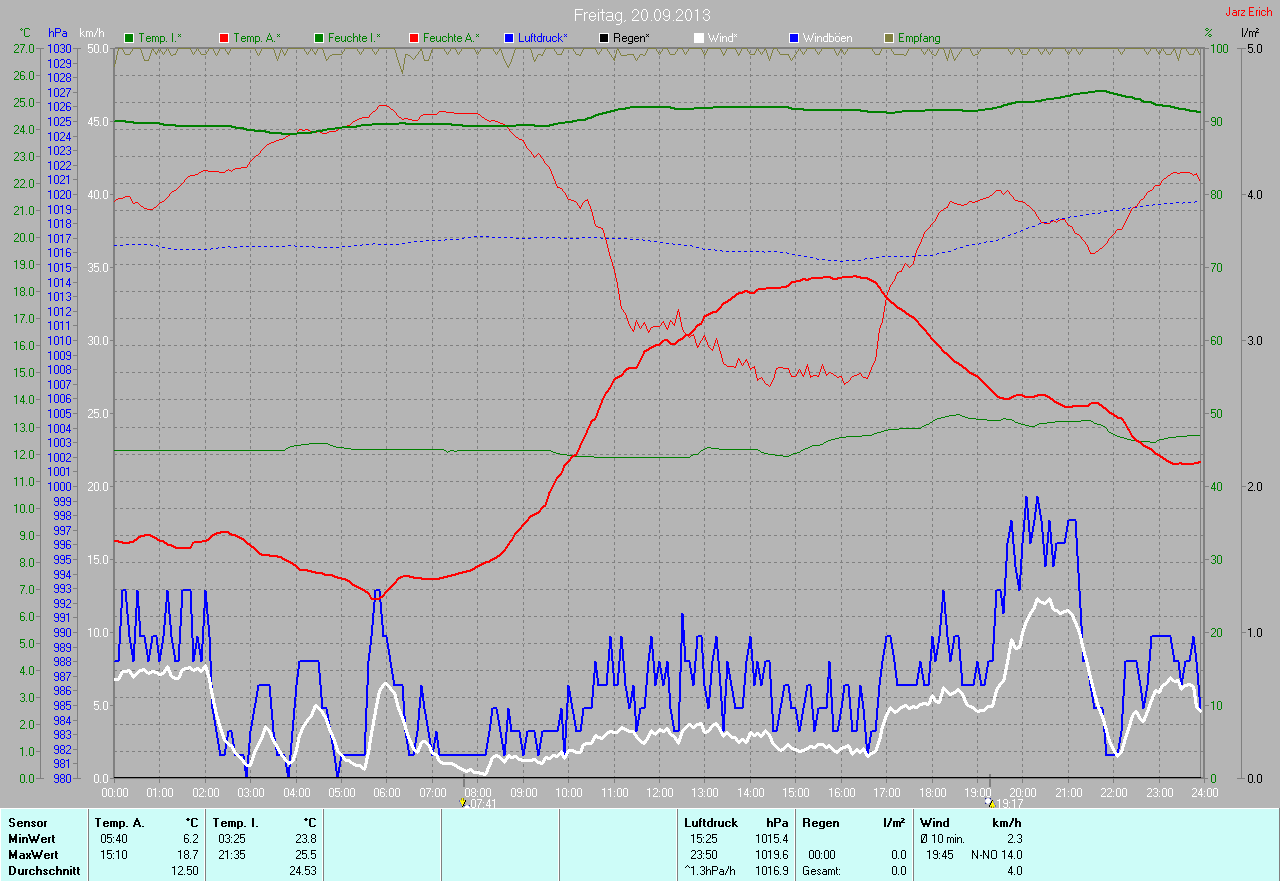Select the hPa axis unit label

(x=58, y=33)
